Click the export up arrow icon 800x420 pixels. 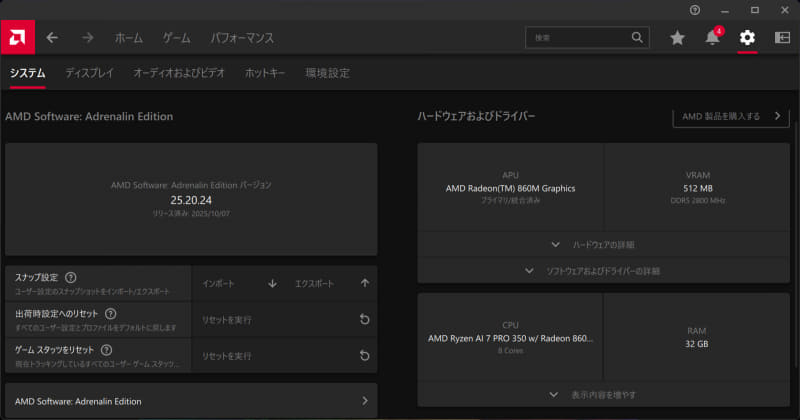click(x=365, y=283)
